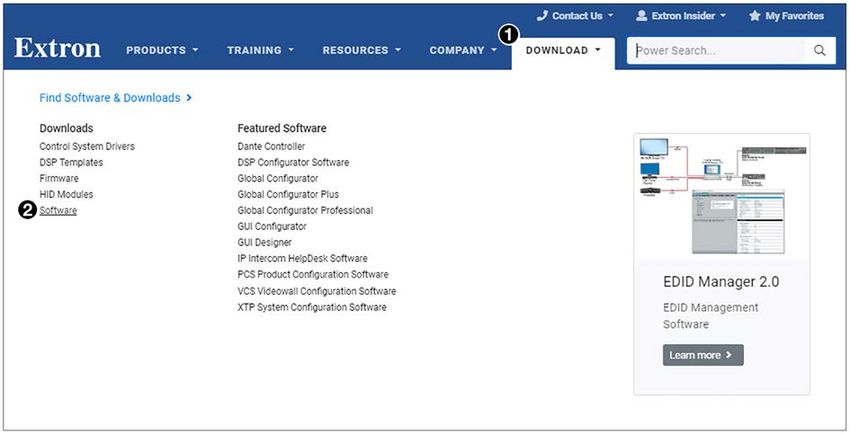Open the Products menu

(x=162, y=50)
